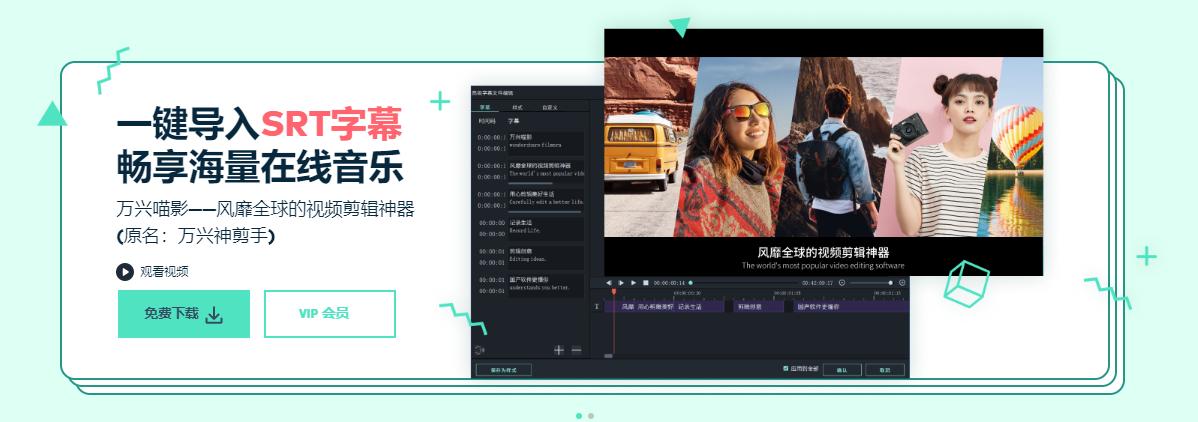Select the subtitle row 'understands you better.'
The image size is (1198, 422).
(x=546, y=284)
